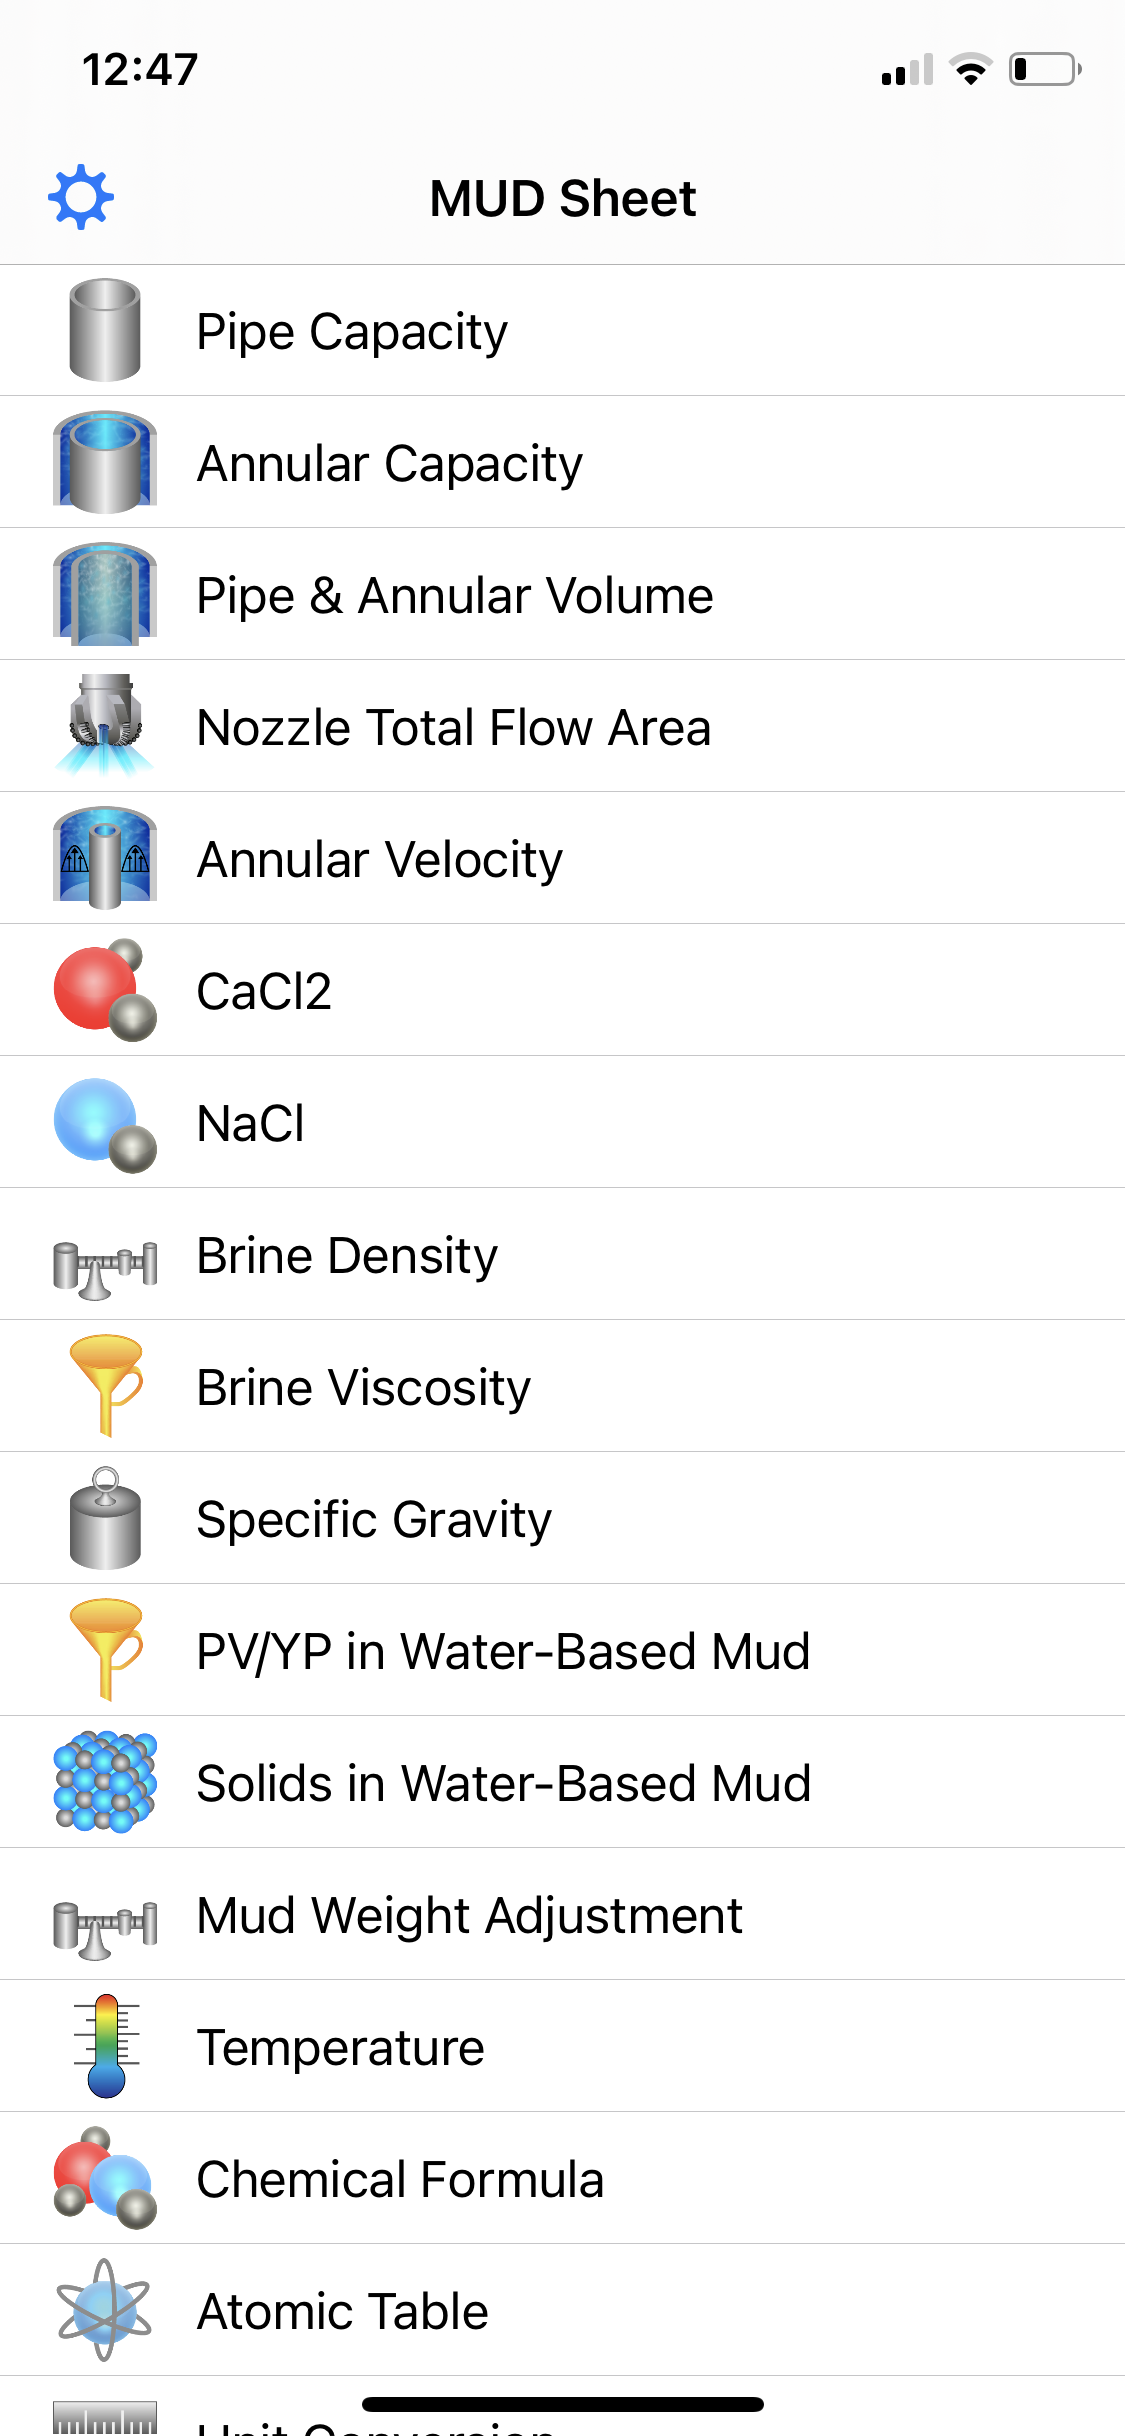The width and height of the screenshot is (1125, 2436).
Task: Open the Chemical Formula page
Action: tap(400, 2180)
